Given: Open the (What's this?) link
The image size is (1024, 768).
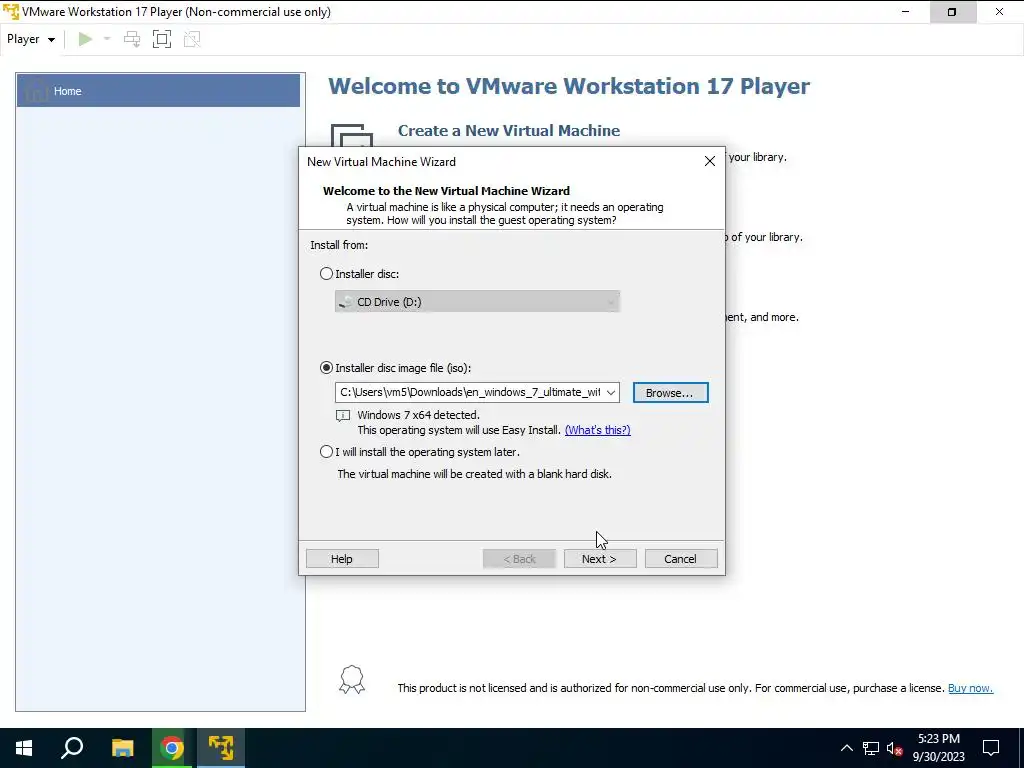Looking at the screenshot, I should pyautogui.click(x=598, y=430).
